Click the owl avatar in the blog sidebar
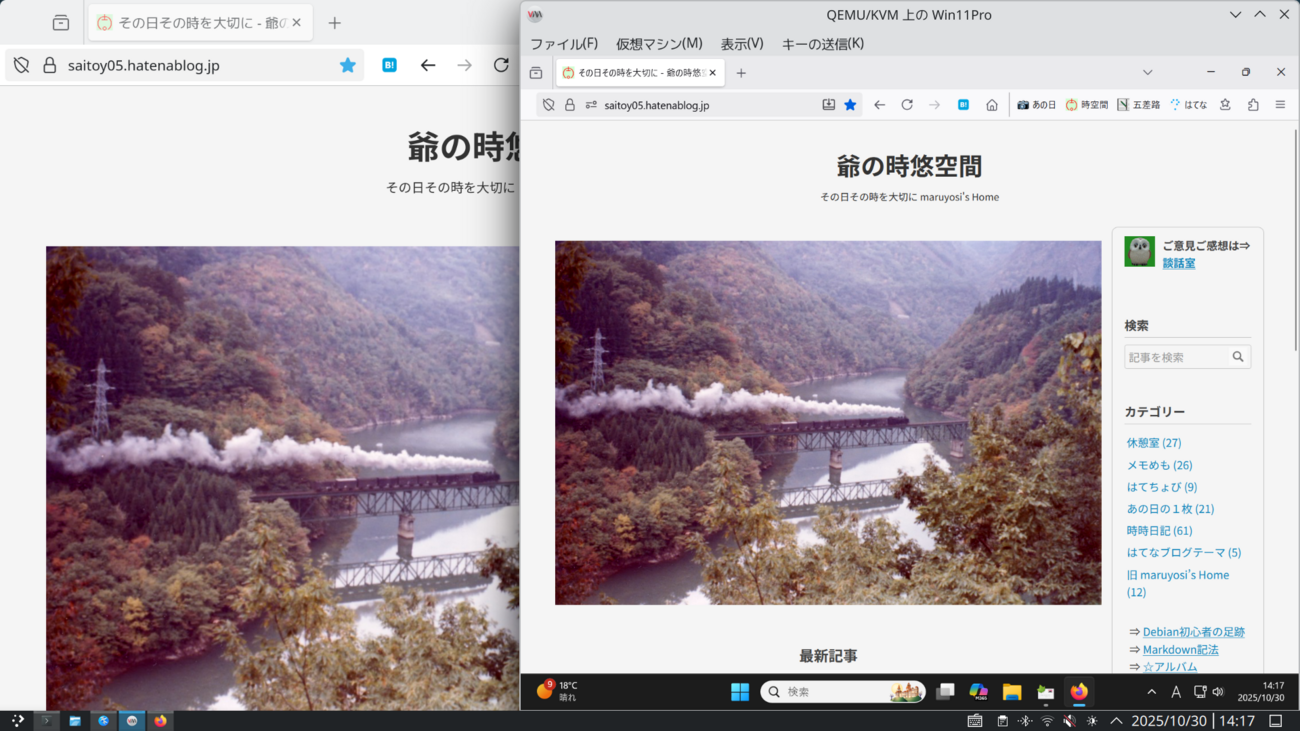 (x=1139, y=251)
